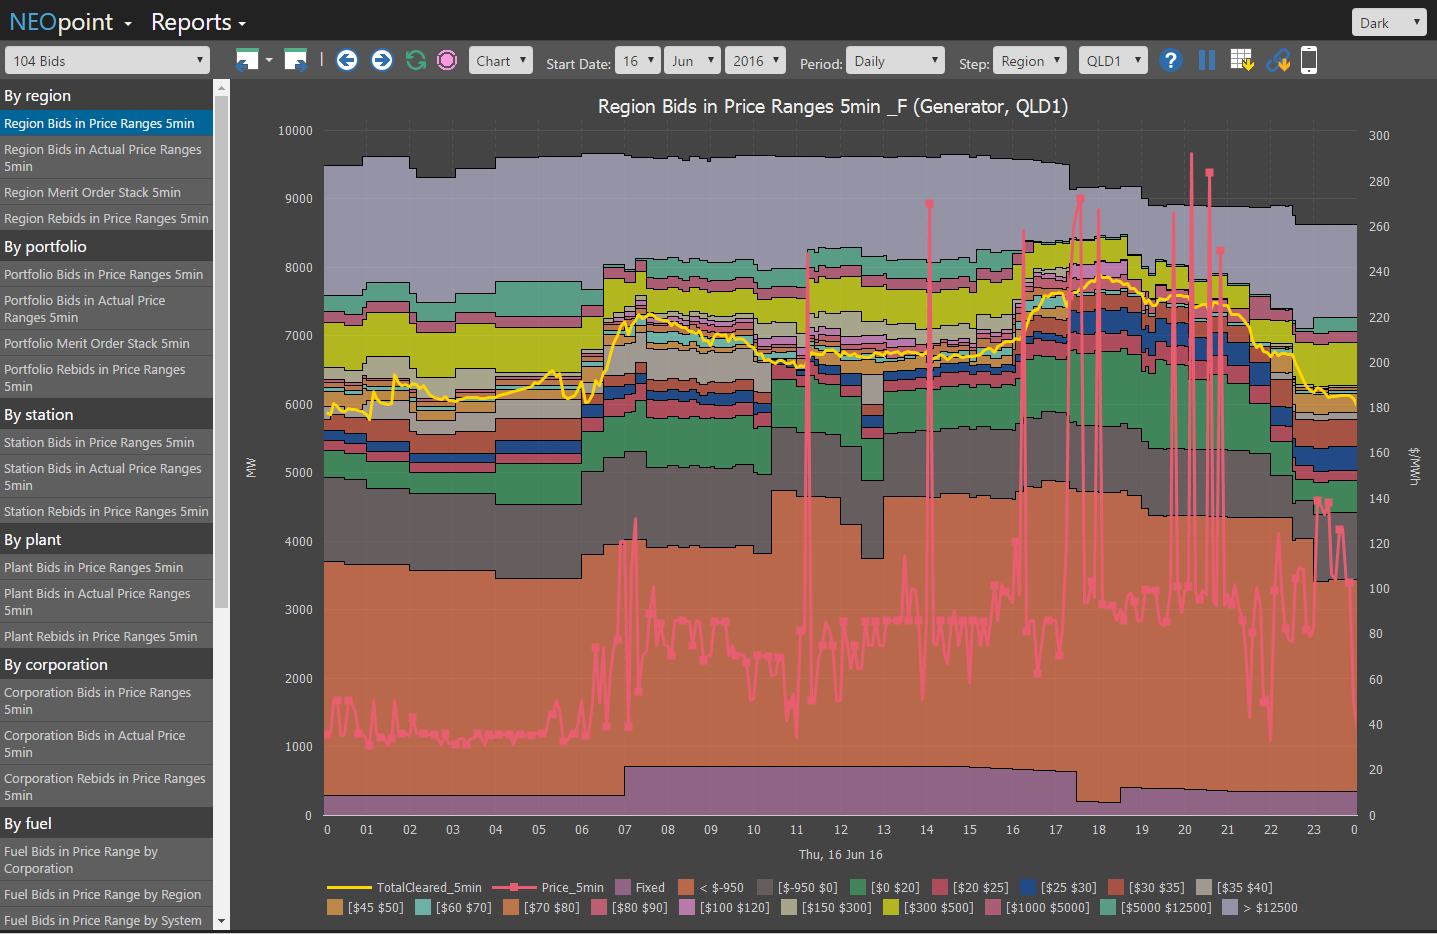This screenshot has width=1437, height=934.
Task: Open the NEOpoint menu
Action: [x=70, y=22]
